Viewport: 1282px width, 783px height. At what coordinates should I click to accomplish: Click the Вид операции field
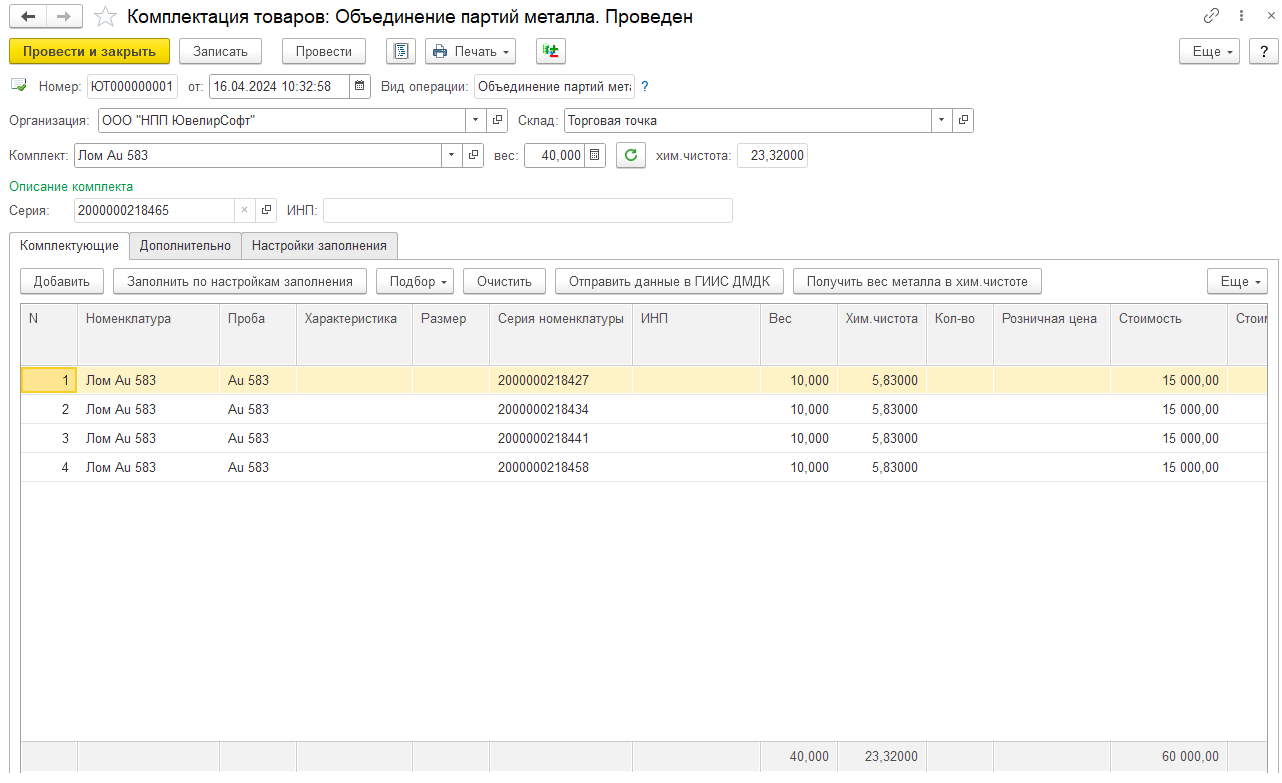coord(554,86)
